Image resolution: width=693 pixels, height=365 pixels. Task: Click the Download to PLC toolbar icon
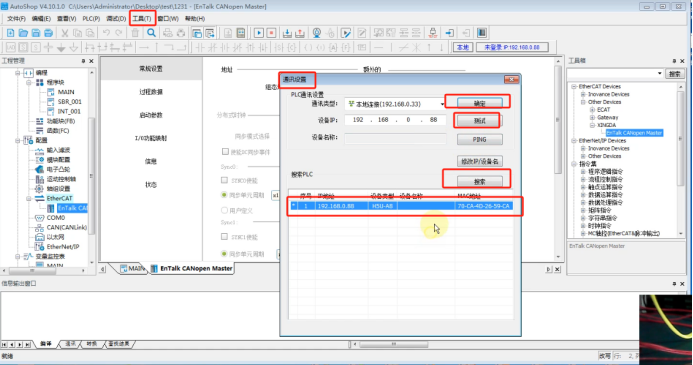287,33
